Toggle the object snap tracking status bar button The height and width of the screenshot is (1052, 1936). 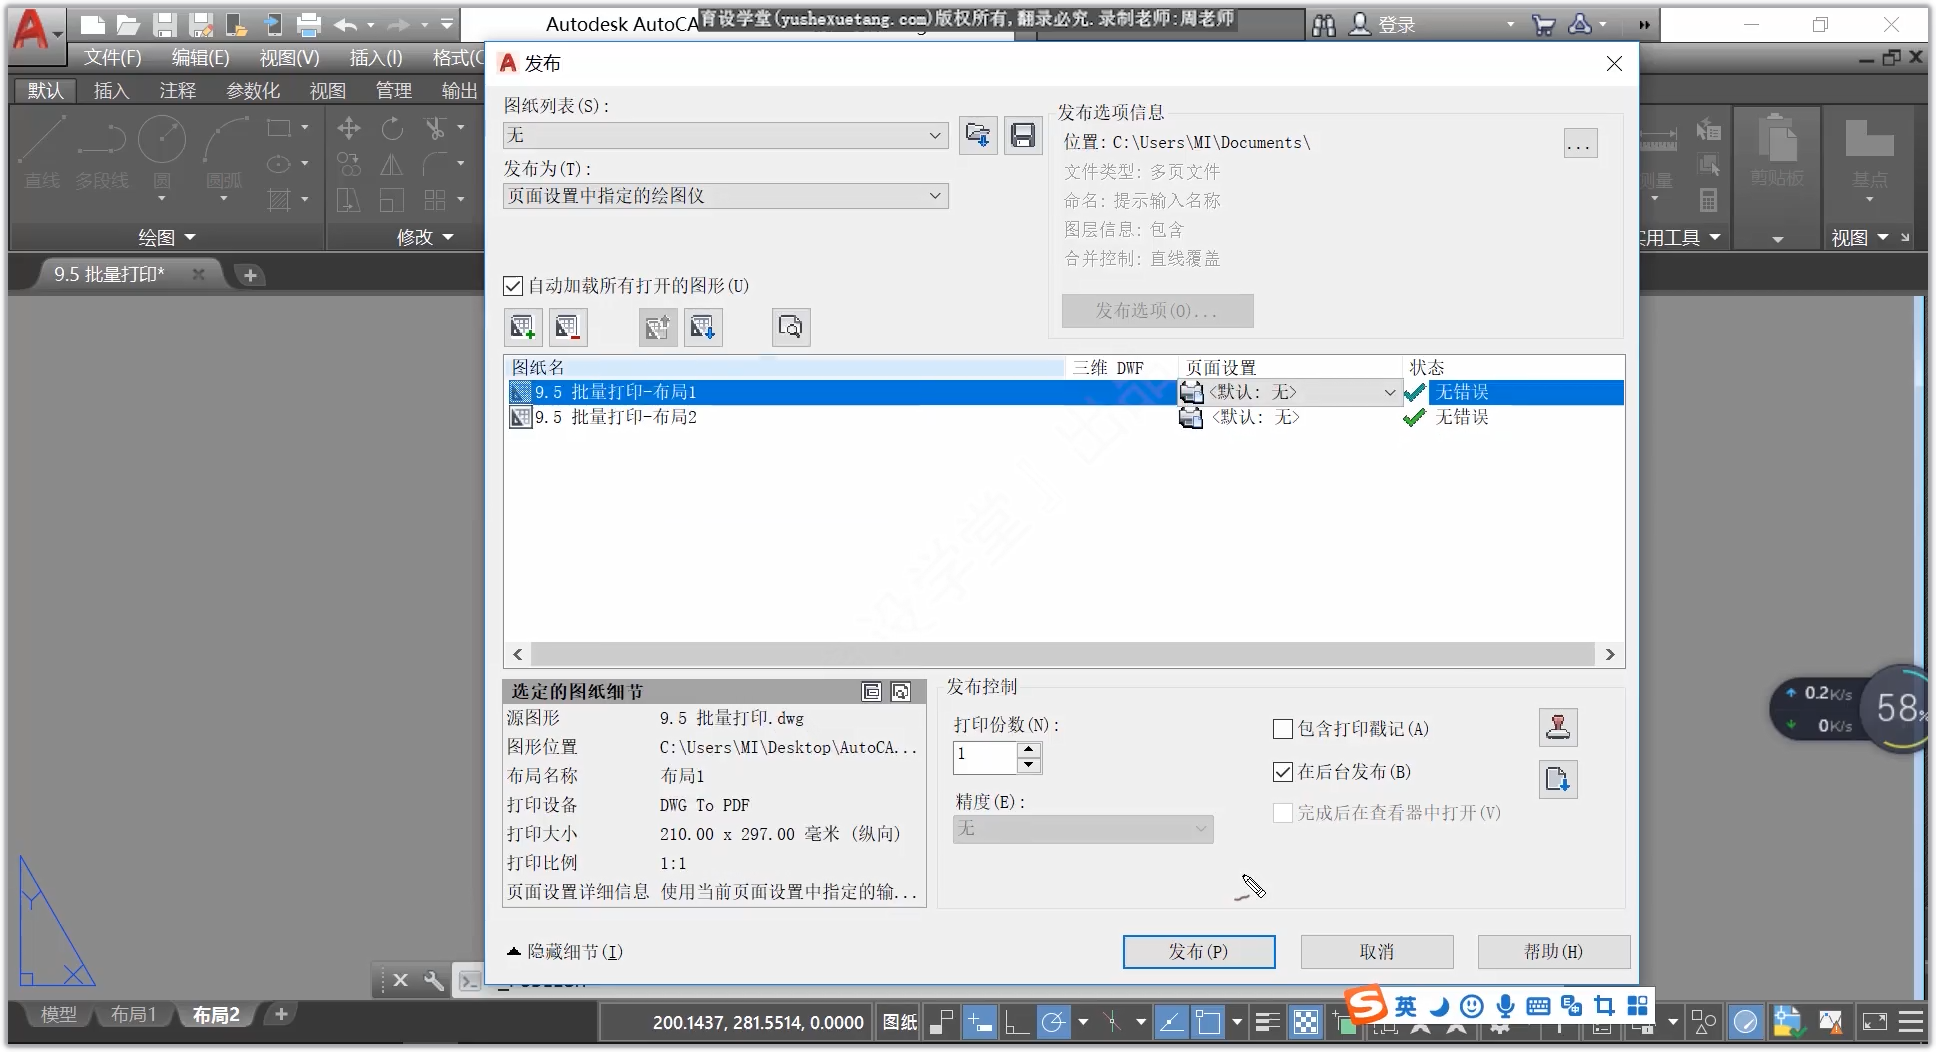[1170, 1022]
